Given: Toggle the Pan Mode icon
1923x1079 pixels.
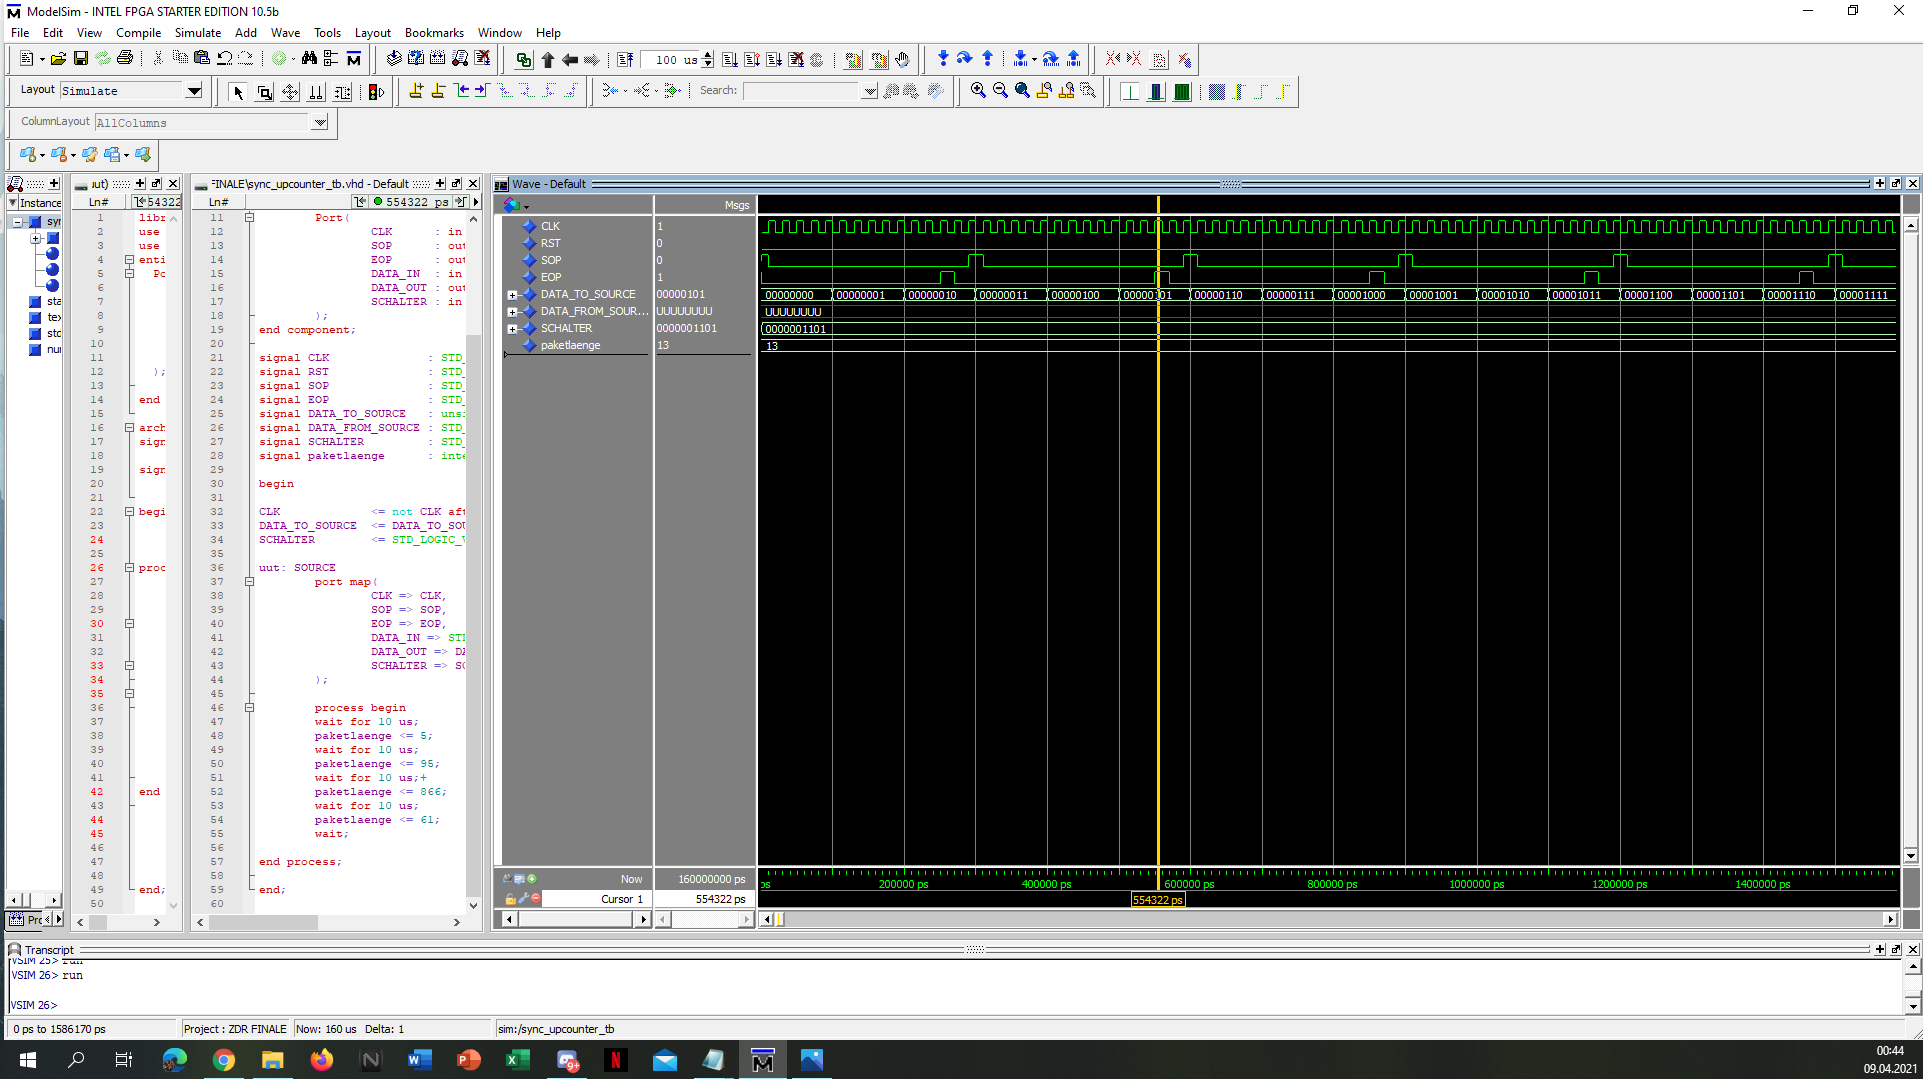Looking at the screenshot, I should (x=290, y=92).
